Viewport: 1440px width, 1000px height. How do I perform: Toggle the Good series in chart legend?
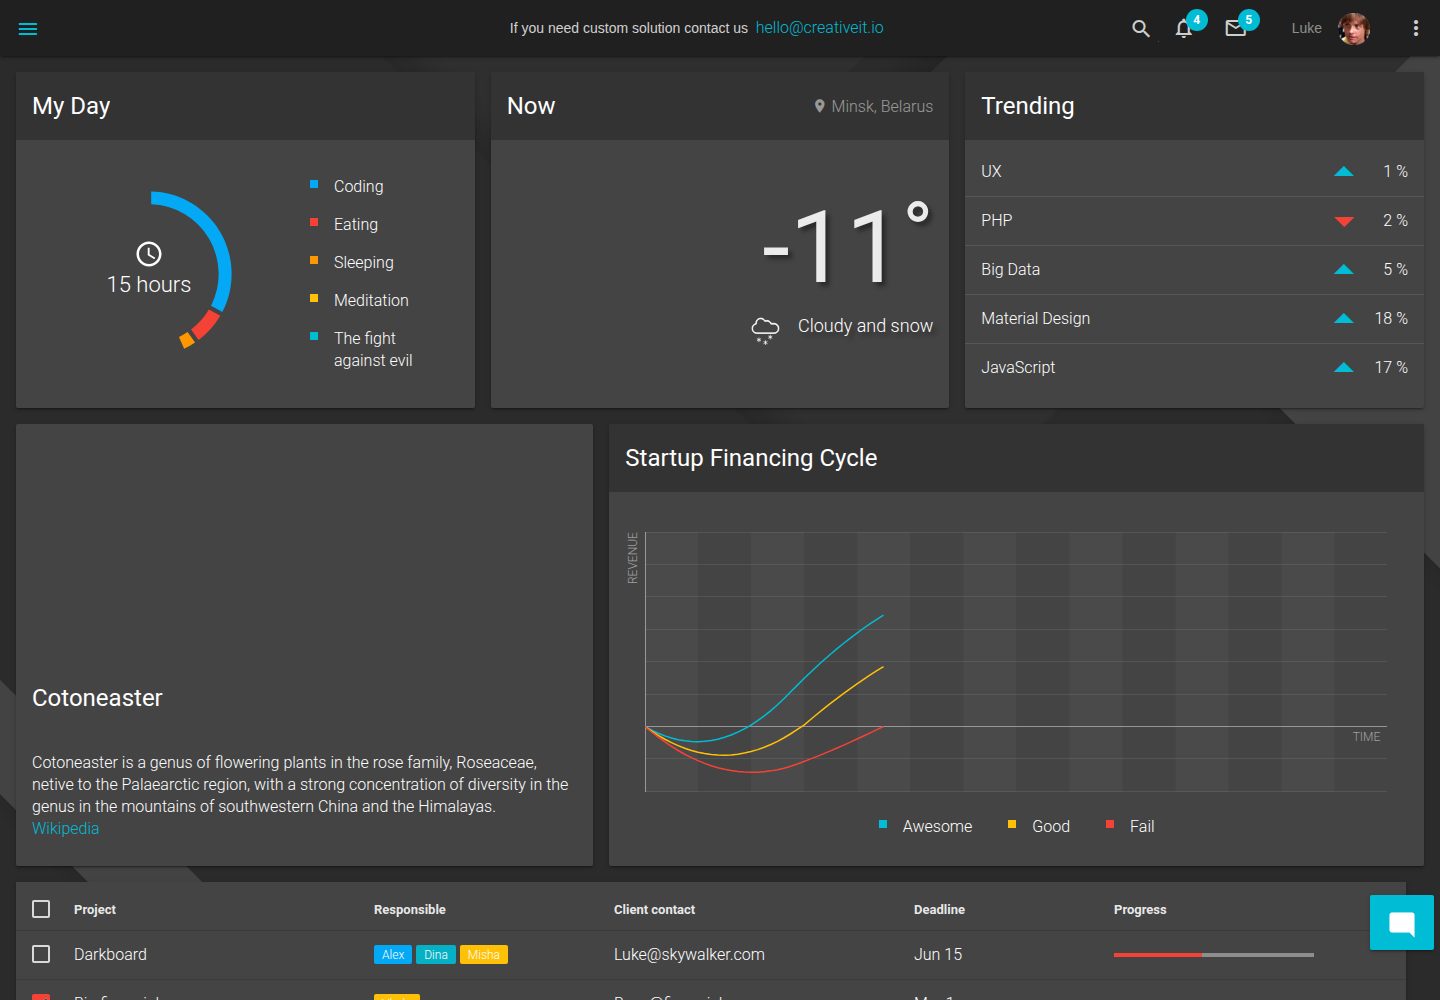pos(1039,826)
